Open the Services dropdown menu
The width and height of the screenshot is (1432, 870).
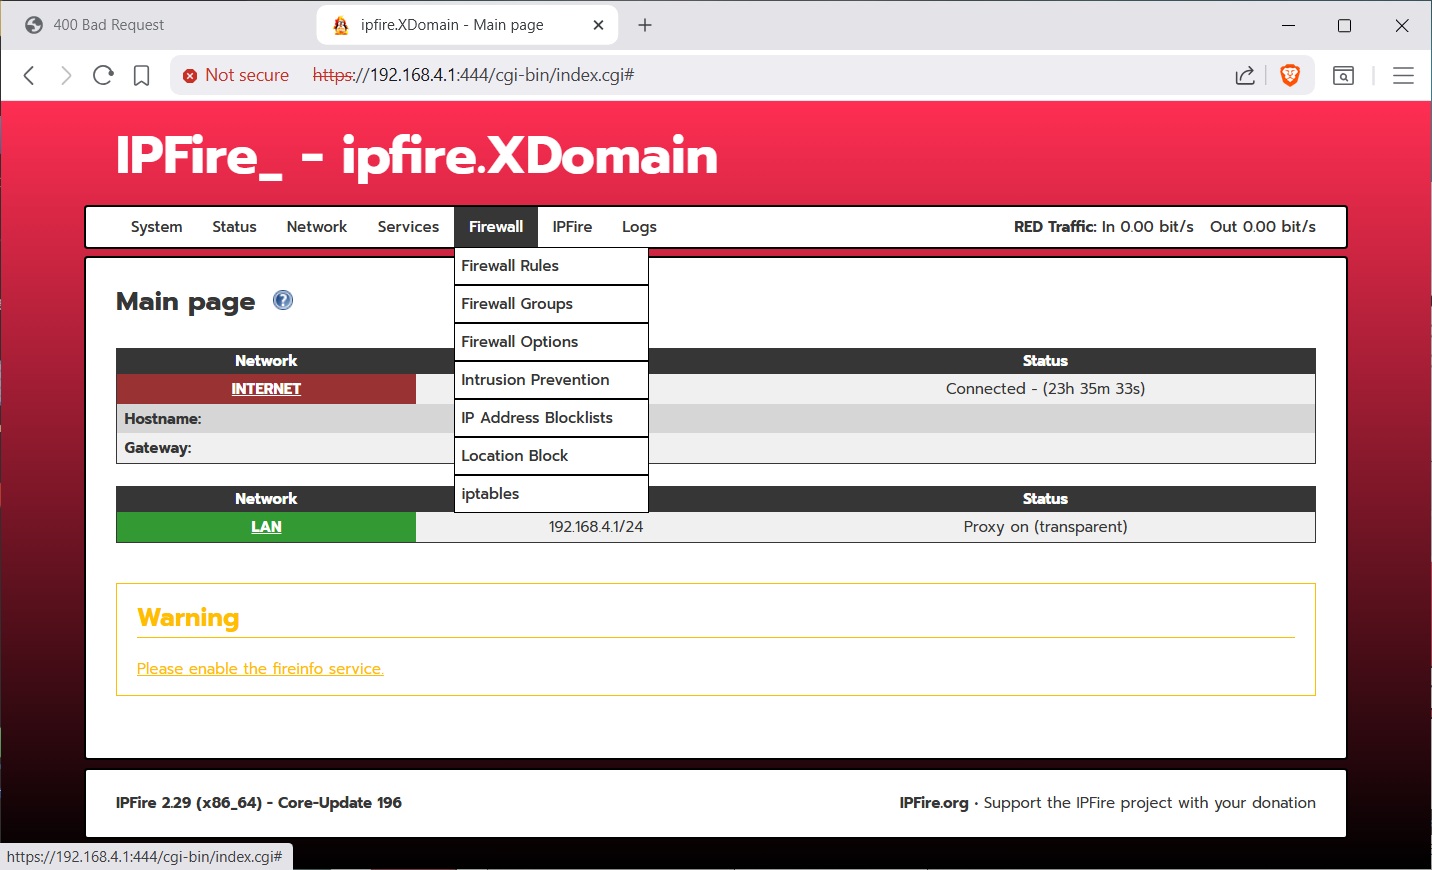tap(408, 227)
